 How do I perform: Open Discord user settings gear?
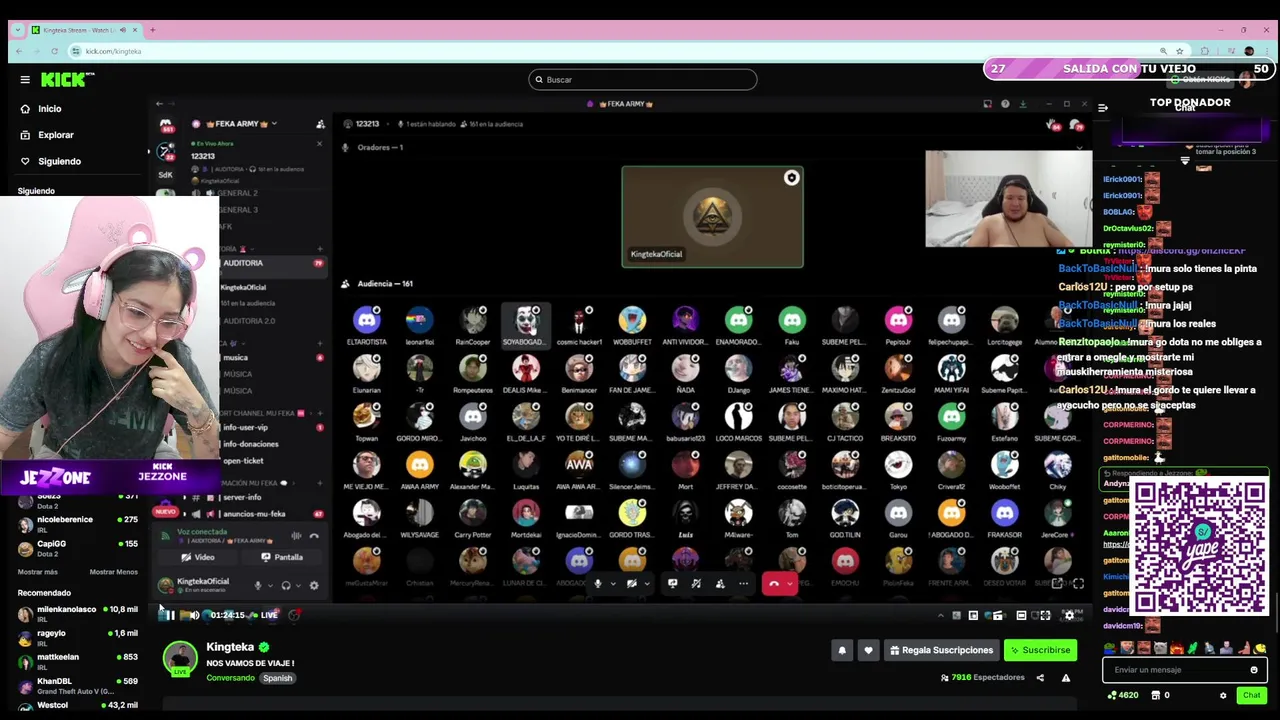point(314,585)
